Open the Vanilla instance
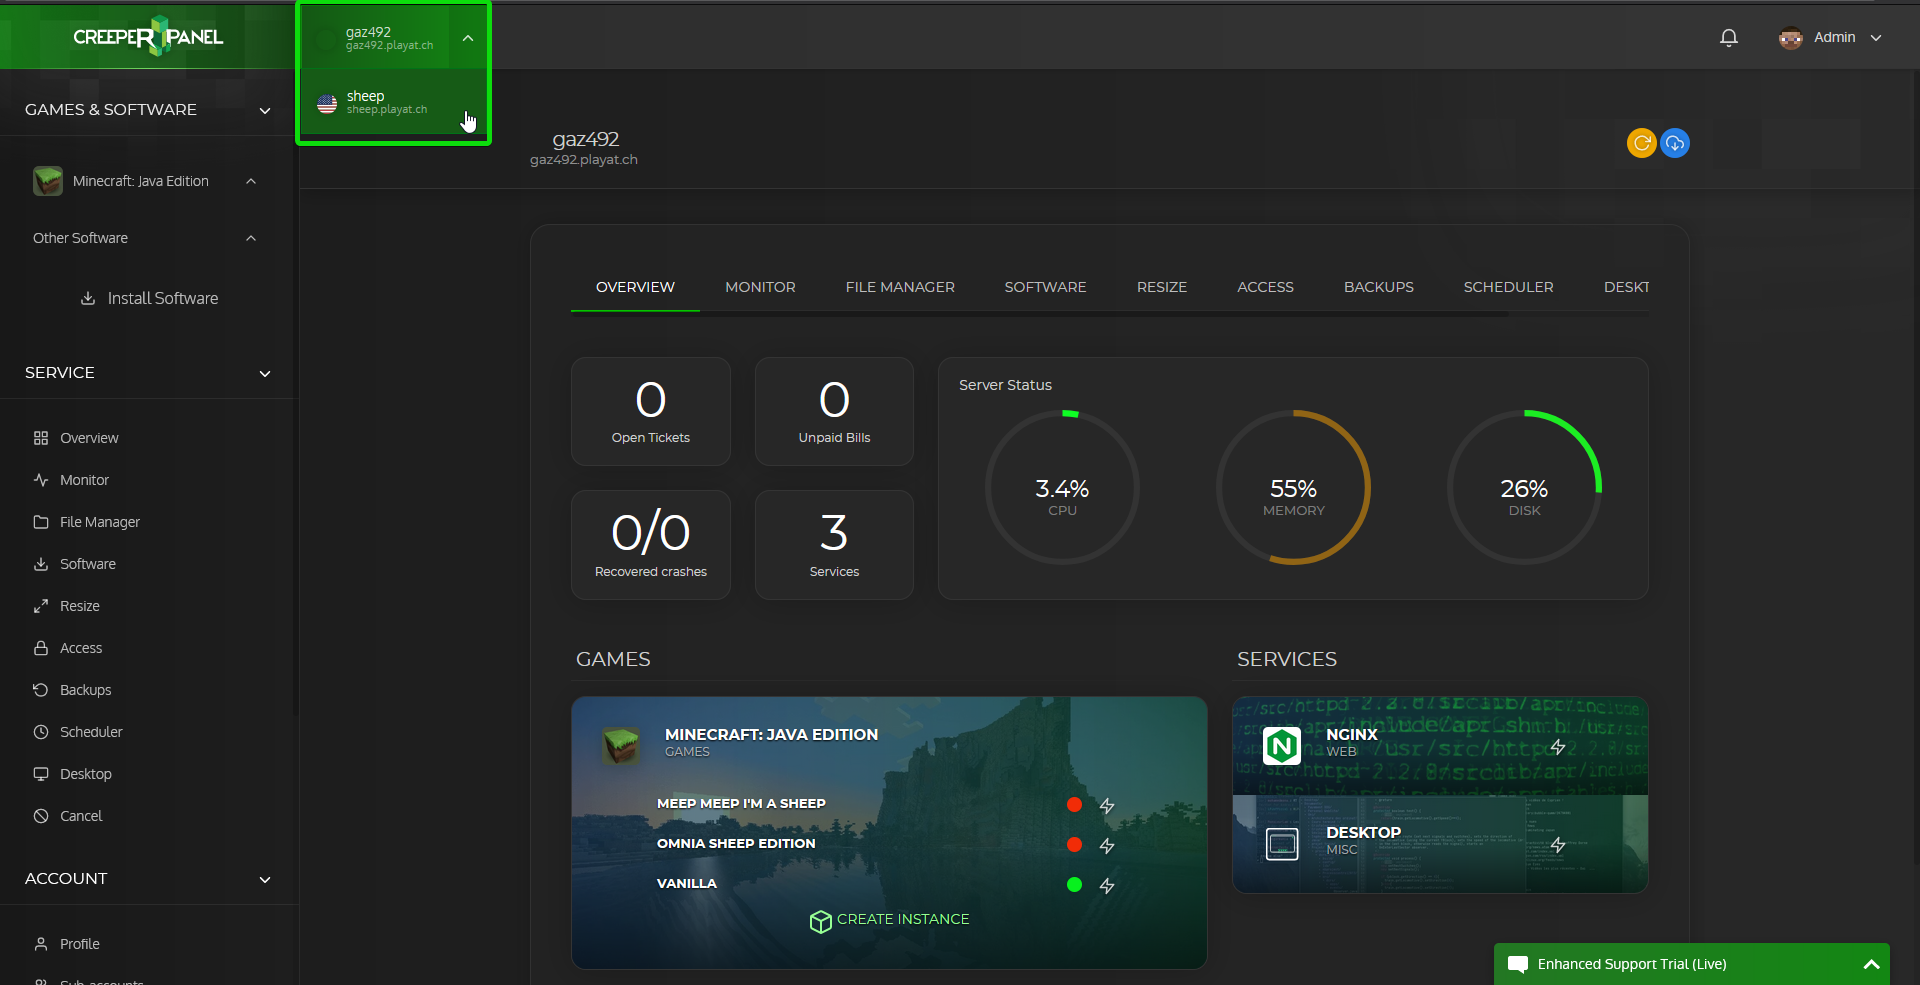 pyautogui.click(x=687, y=883)
